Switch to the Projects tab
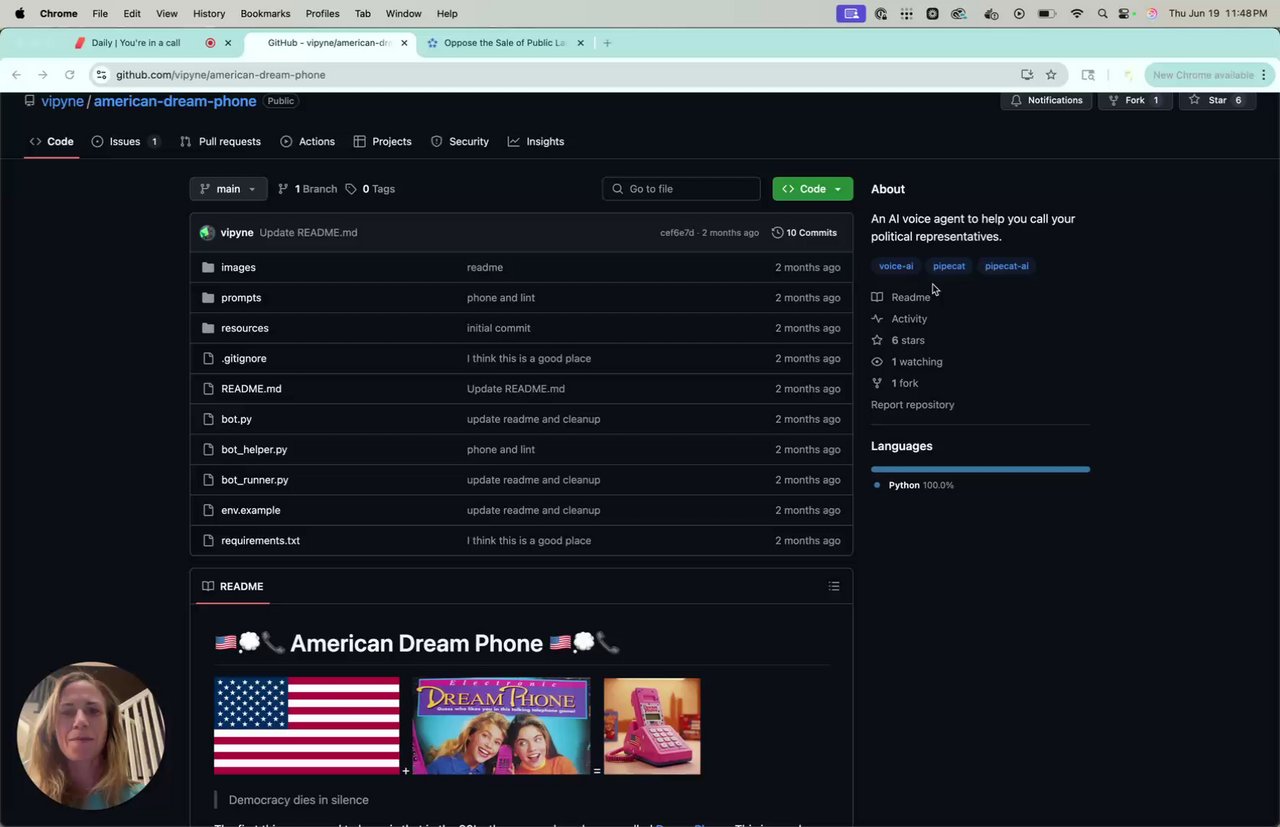Viewport: 1280px width, 827px height. [x=382, y=142]
